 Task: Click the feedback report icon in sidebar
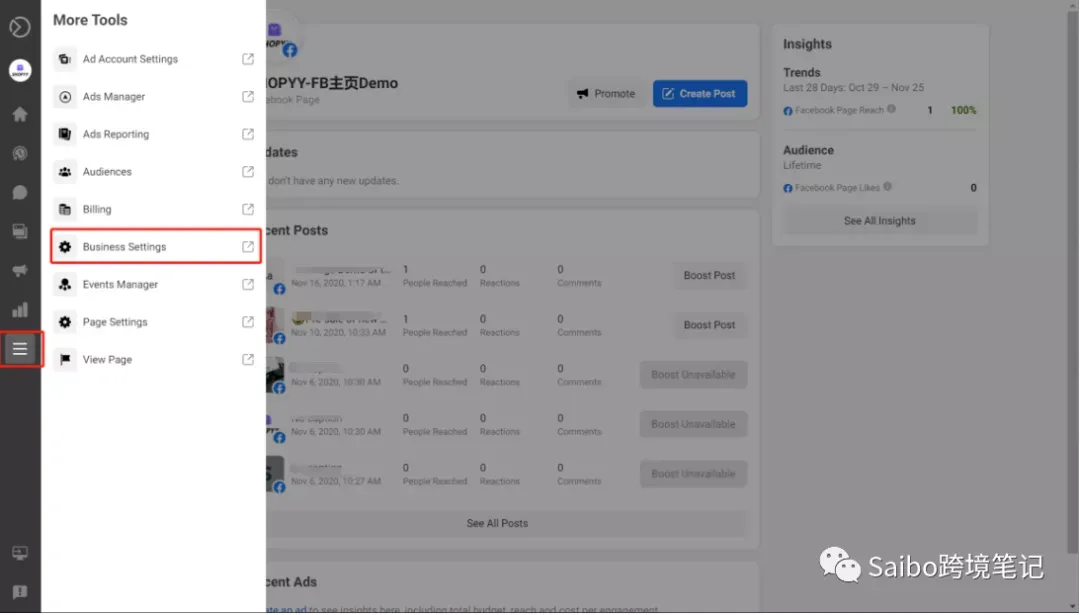tap(20, 592)
